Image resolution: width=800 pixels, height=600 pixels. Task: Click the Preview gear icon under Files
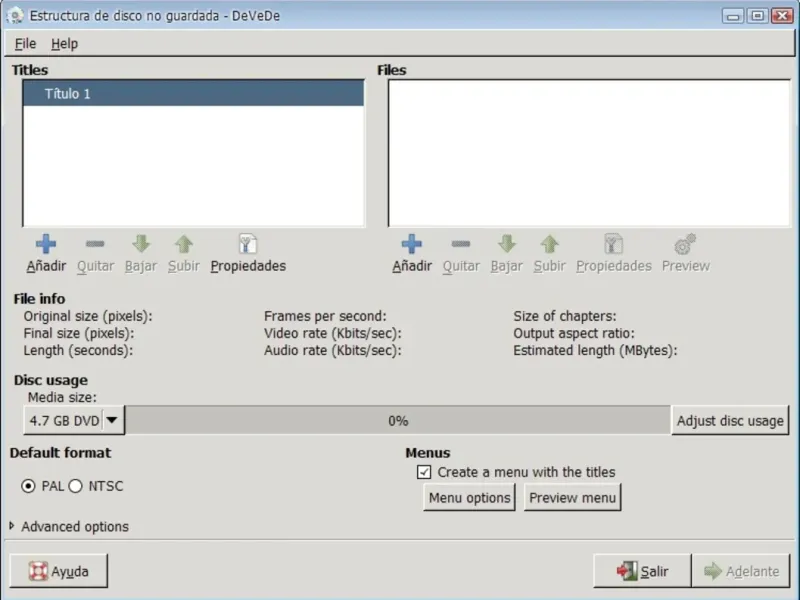(685, 244)
